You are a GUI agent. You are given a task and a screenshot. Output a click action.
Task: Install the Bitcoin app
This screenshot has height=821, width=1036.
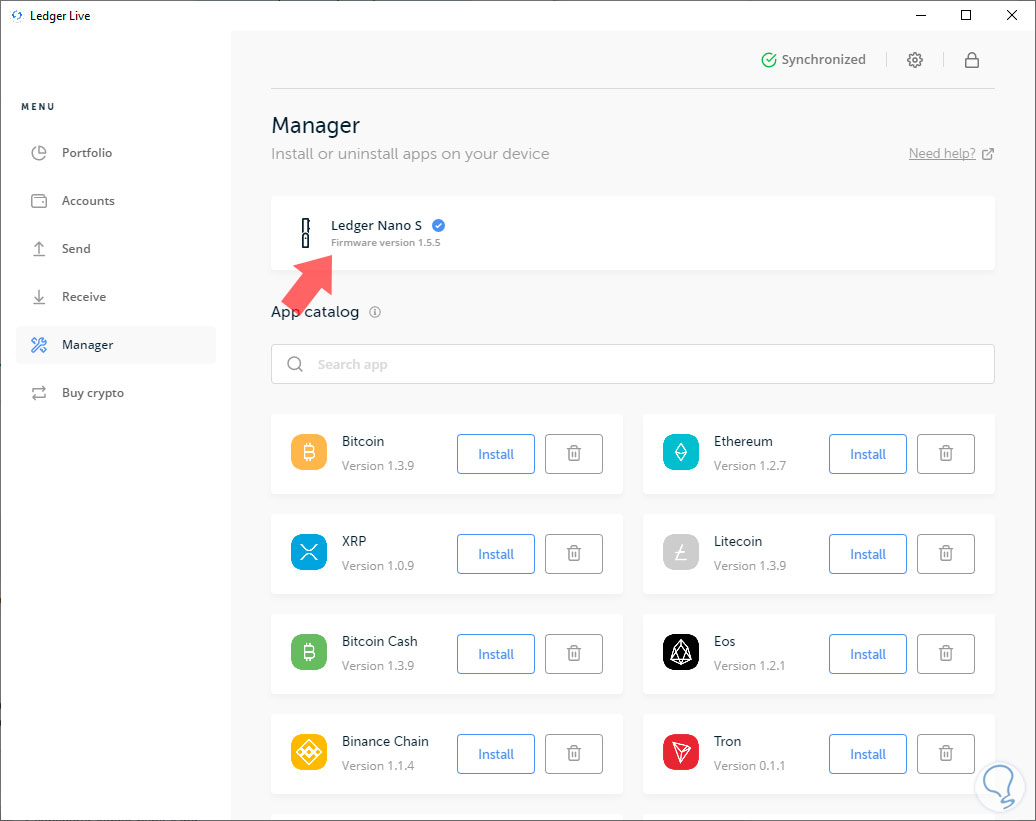pos(496,454)
